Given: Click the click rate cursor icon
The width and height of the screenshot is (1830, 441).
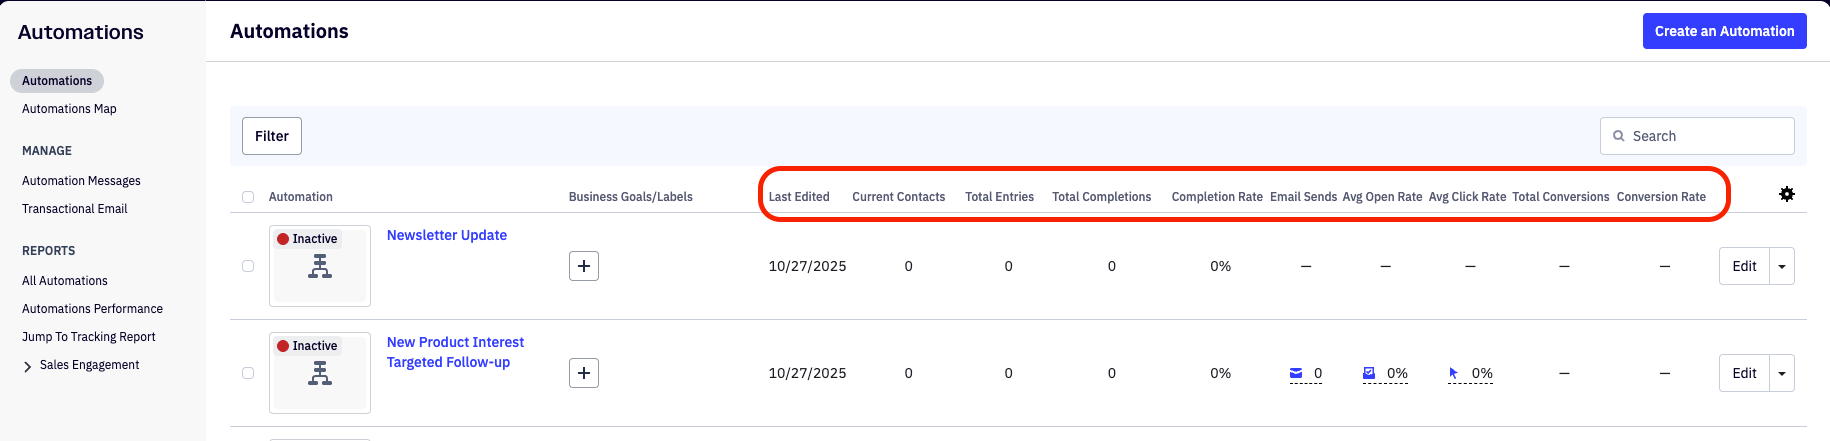Looking at the screenshot, I should (1453, 373).
